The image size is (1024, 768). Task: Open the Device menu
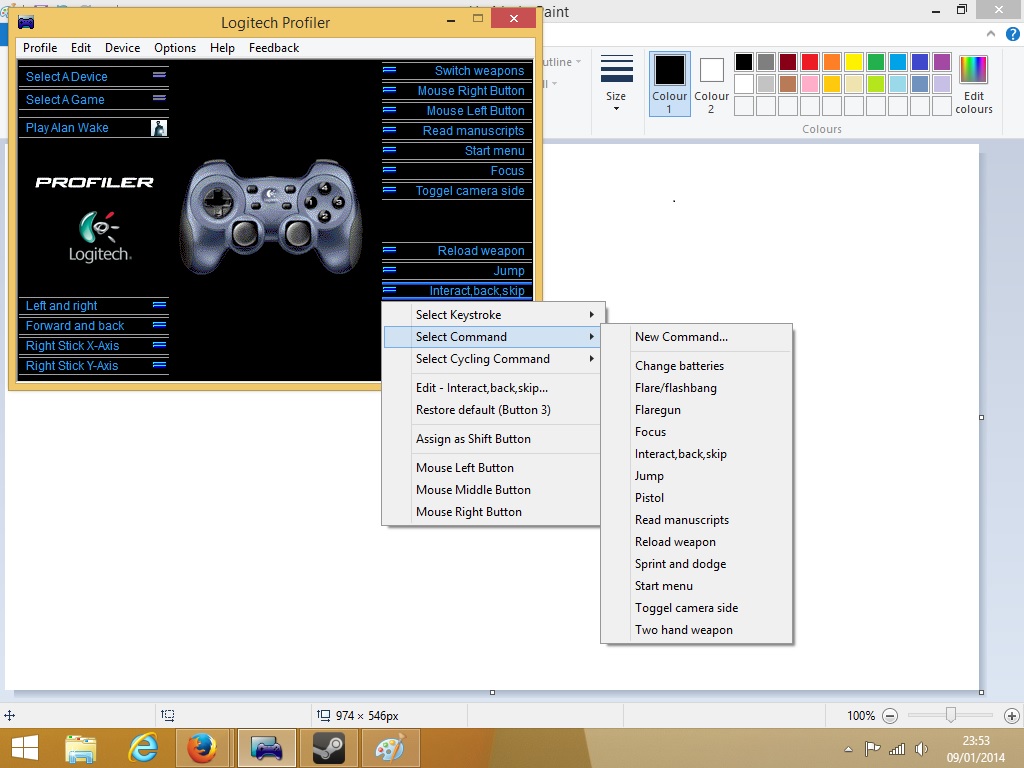(122, 48)
